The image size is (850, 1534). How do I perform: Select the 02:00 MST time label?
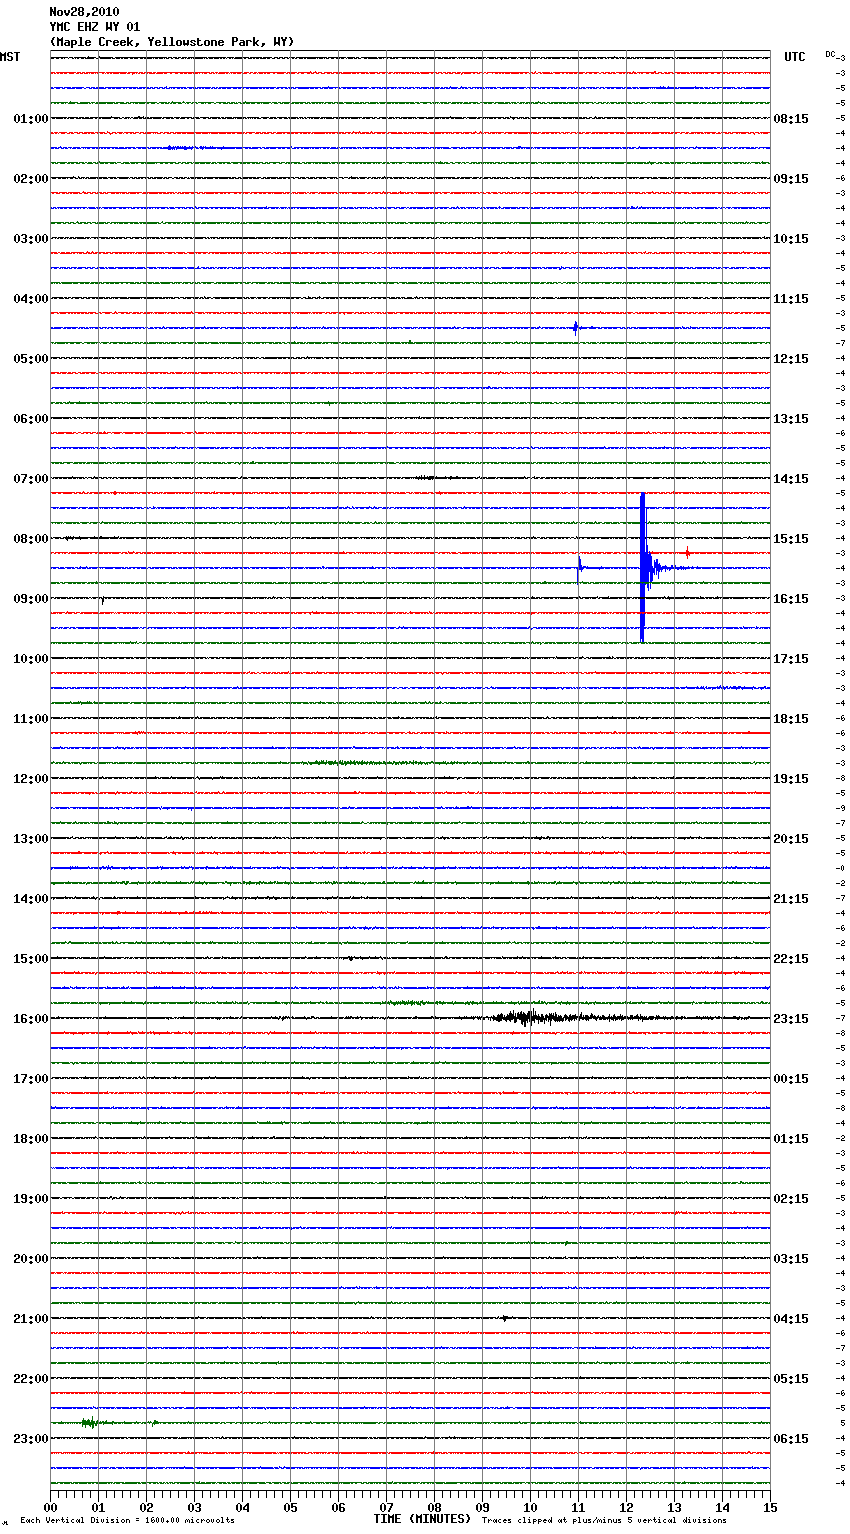[31, 179]
